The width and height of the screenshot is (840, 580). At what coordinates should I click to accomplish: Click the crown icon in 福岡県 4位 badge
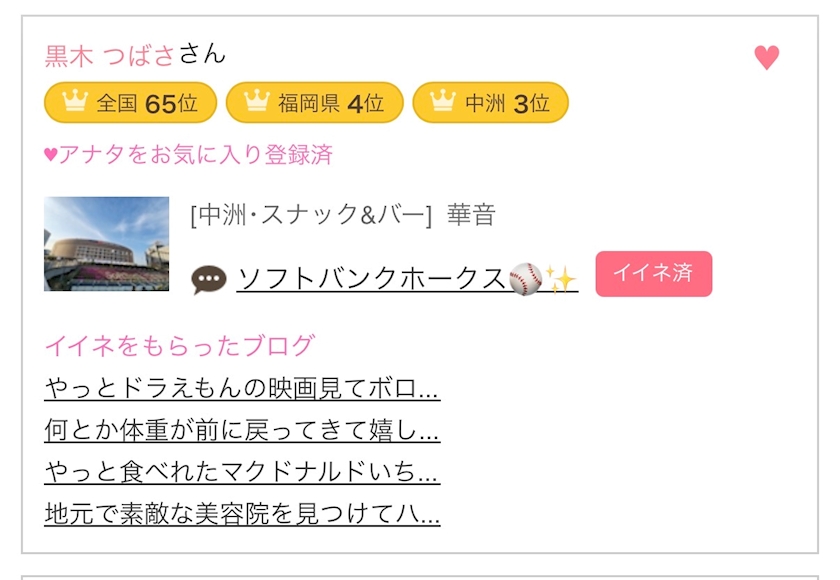click(x=257, y=102)
